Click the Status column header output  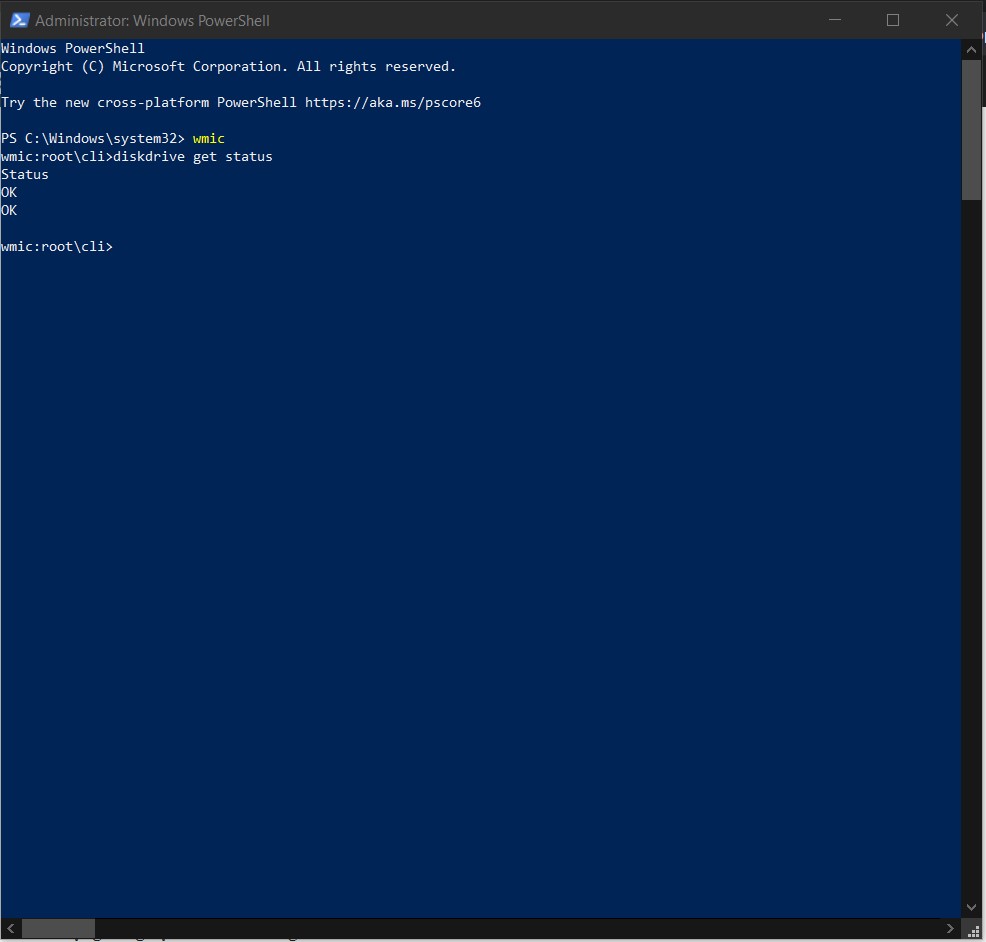(25, 174)
